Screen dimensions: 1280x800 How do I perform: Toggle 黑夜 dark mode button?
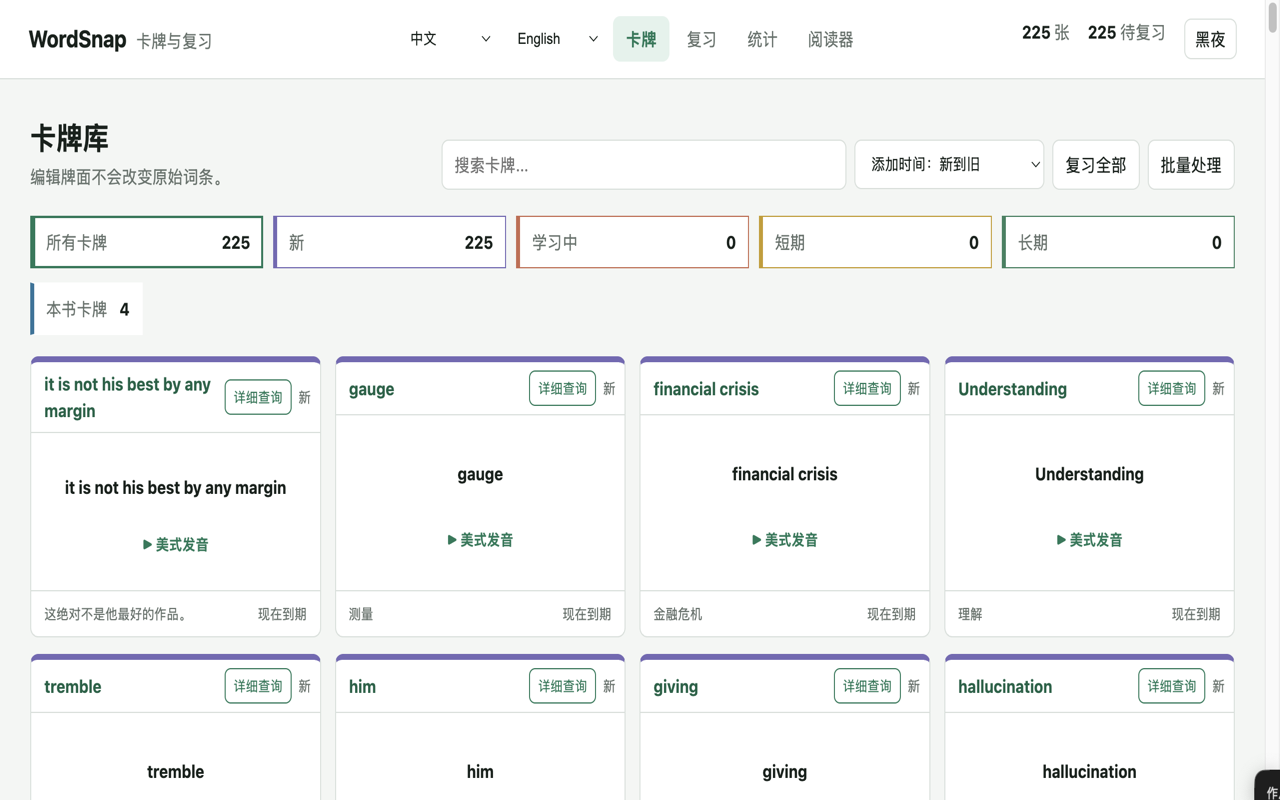point(1210,39)
